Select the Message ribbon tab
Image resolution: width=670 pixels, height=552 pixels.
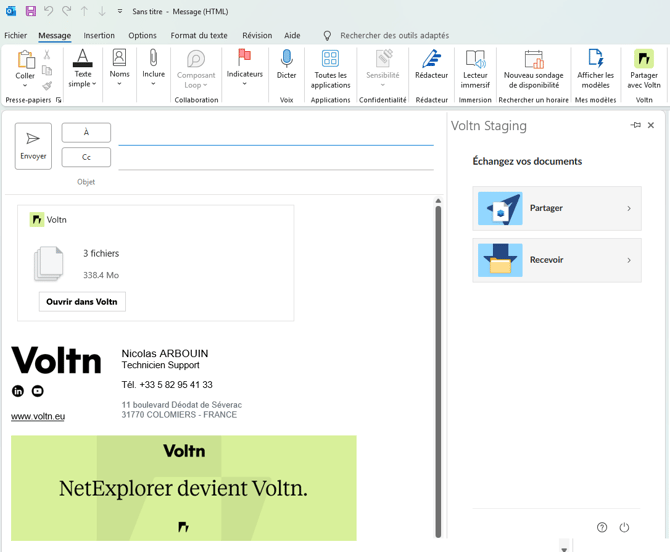55,35
